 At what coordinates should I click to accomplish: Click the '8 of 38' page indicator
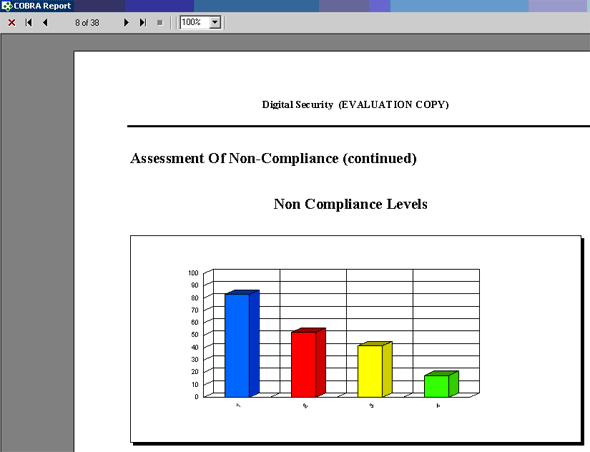[x=87, y=23]
